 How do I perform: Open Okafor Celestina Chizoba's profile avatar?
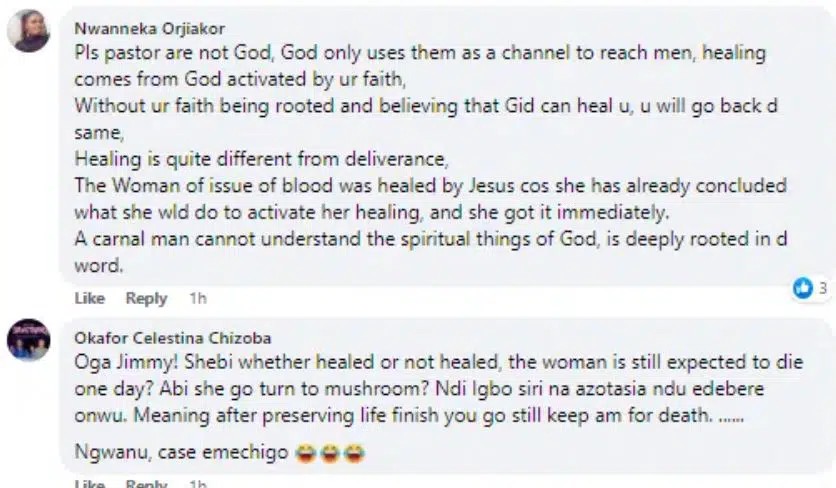[28, 339]
